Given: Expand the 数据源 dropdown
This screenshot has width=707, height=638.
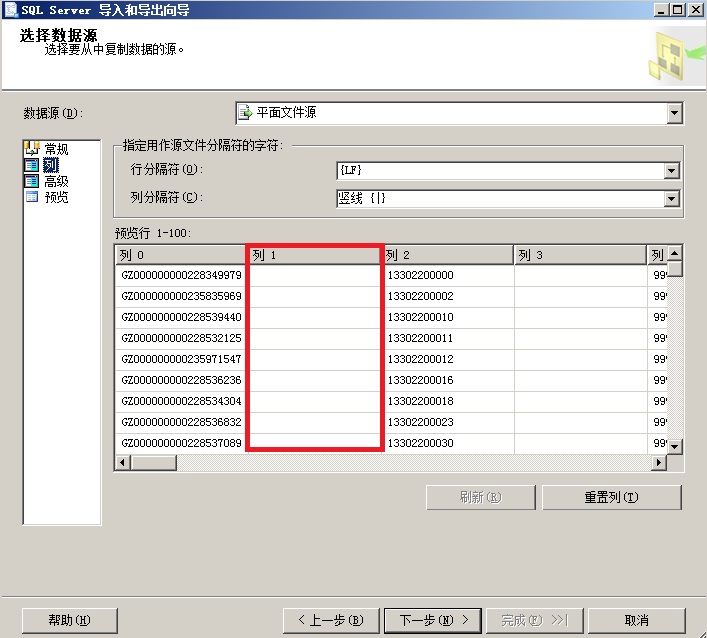Looking at the screenshot, I should [x=674, y=113].
